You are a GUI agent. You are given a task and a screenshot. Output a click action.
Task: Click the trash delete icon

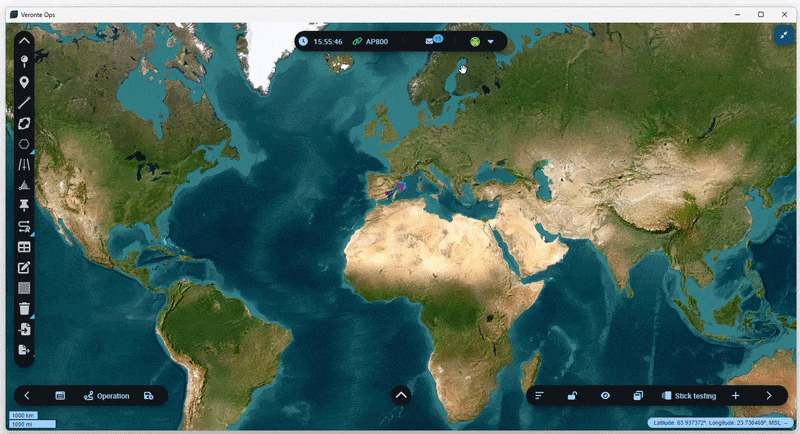[24, 309]
